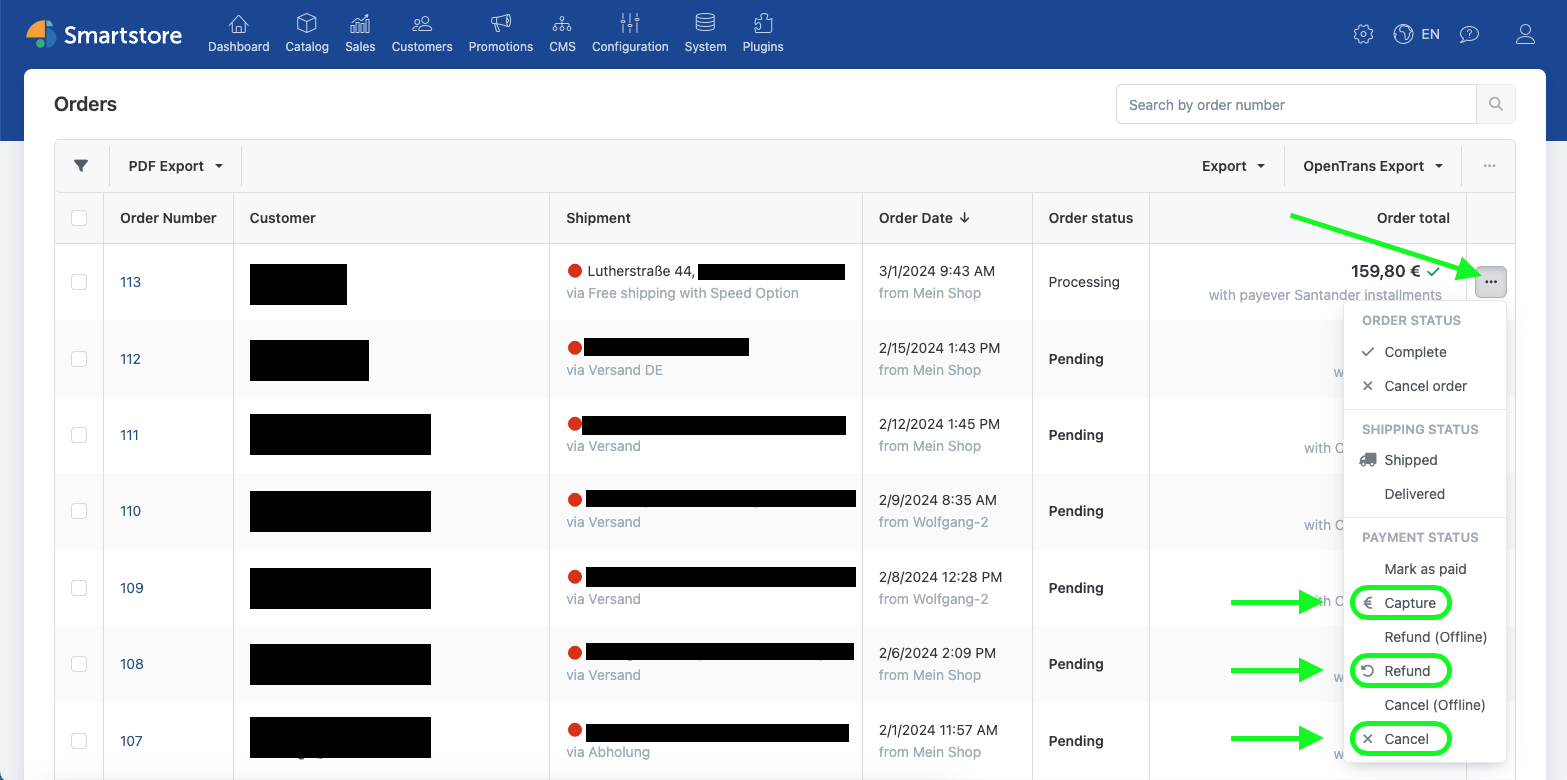Select checkbox for order 113
Image resolution: width=1567 pixels, height=780 pixels.
[x=79, y=282]
